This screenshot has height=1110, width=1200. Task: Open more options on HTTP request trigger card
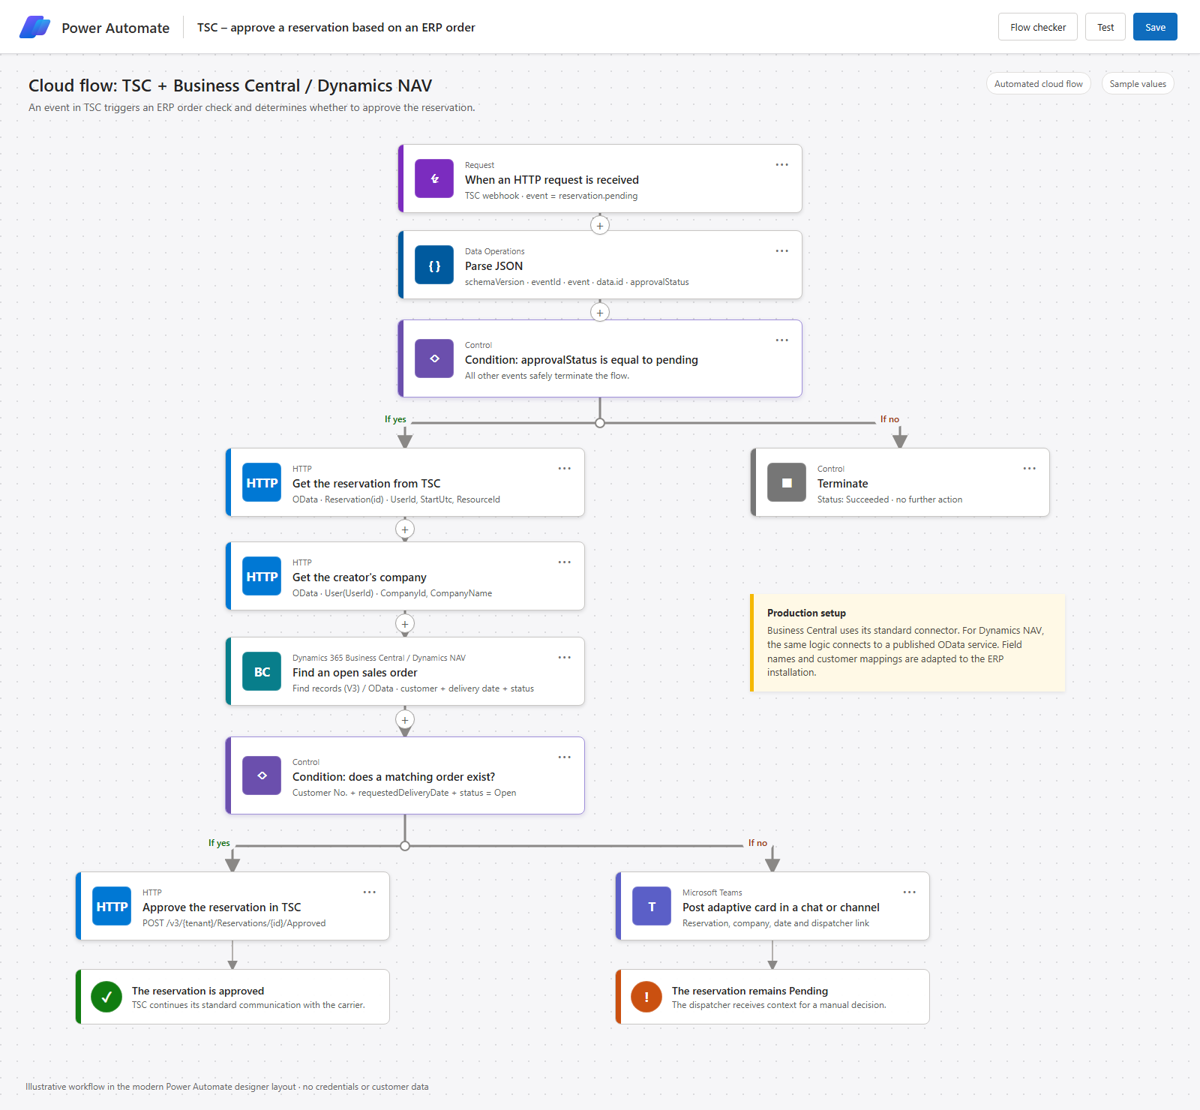click(x=782, y=165)
